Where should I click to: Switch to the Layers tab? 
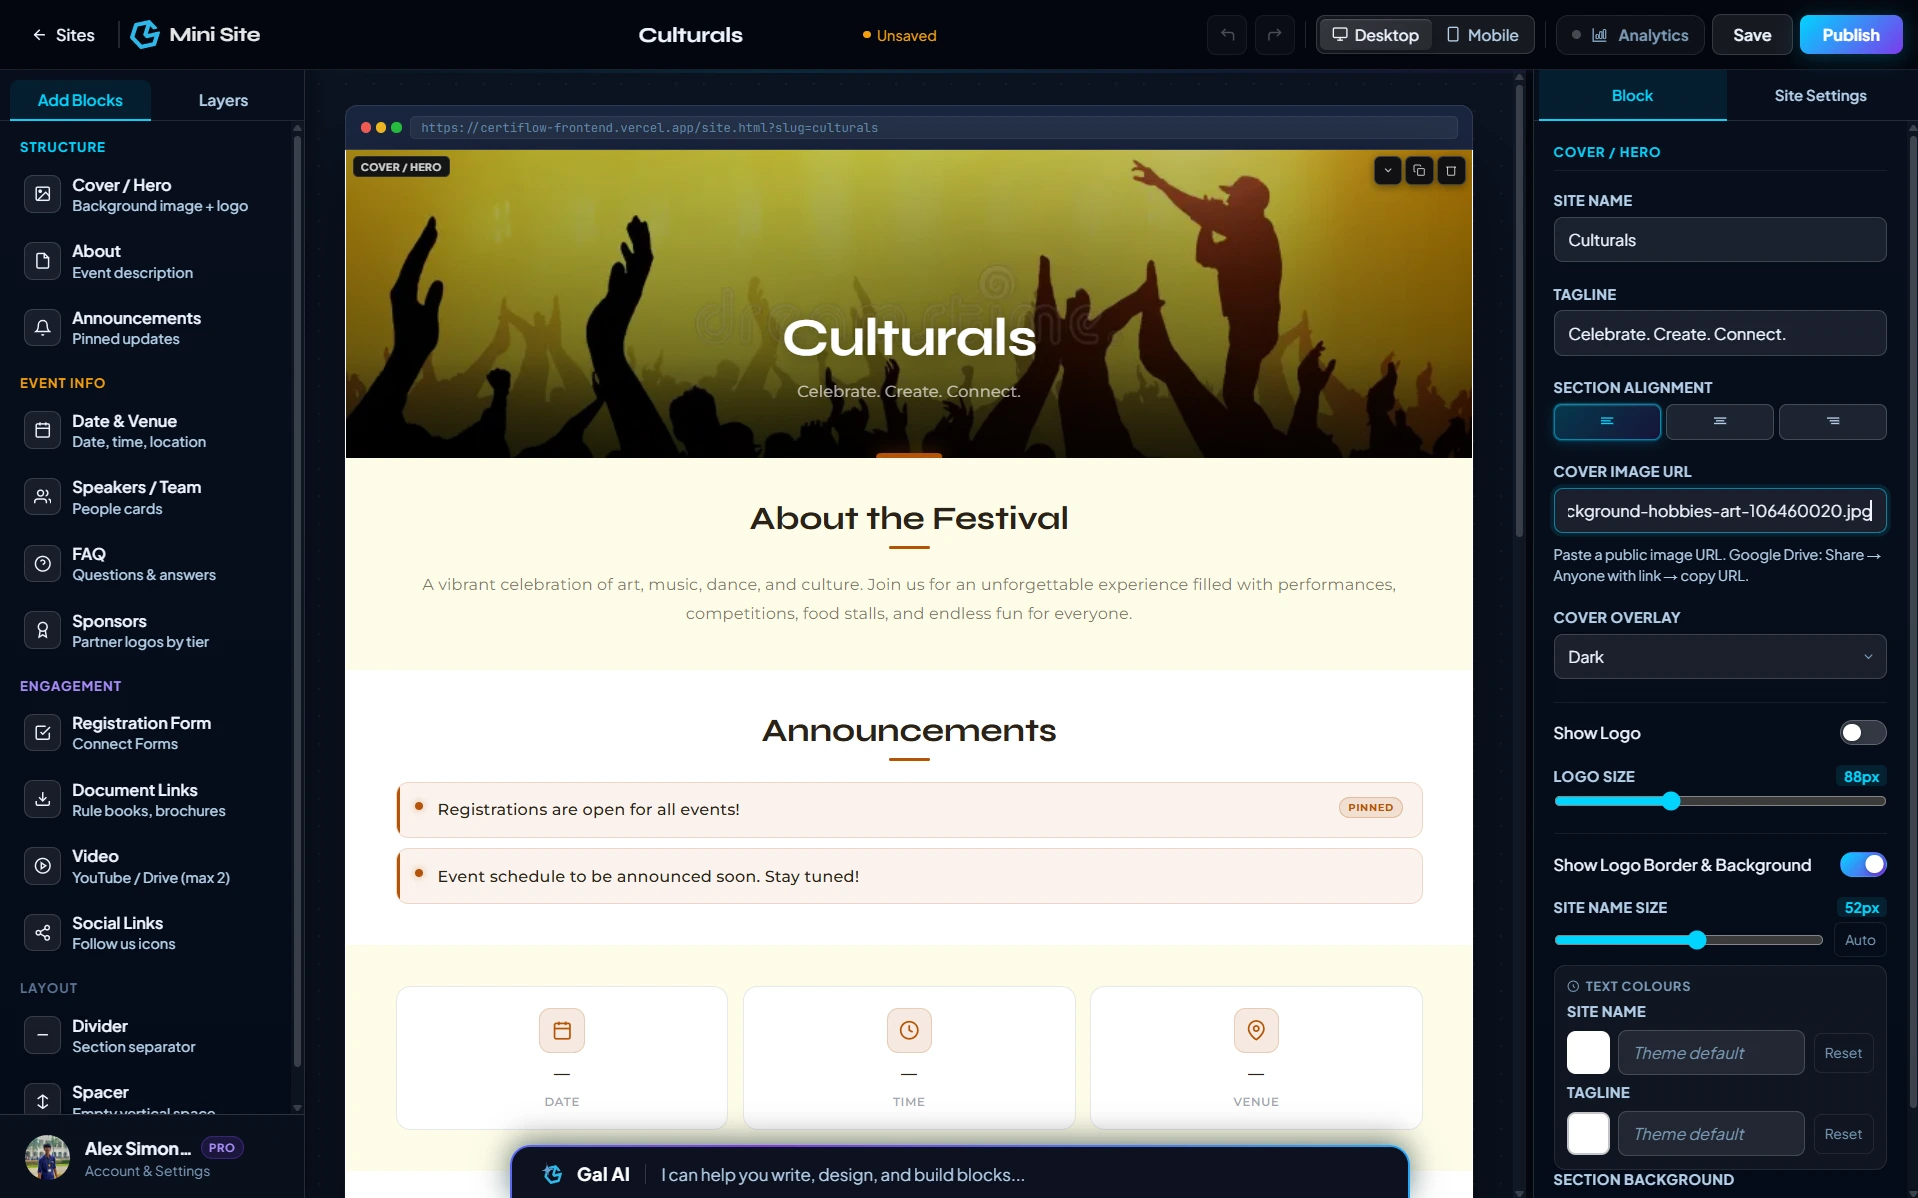point(223,100)
